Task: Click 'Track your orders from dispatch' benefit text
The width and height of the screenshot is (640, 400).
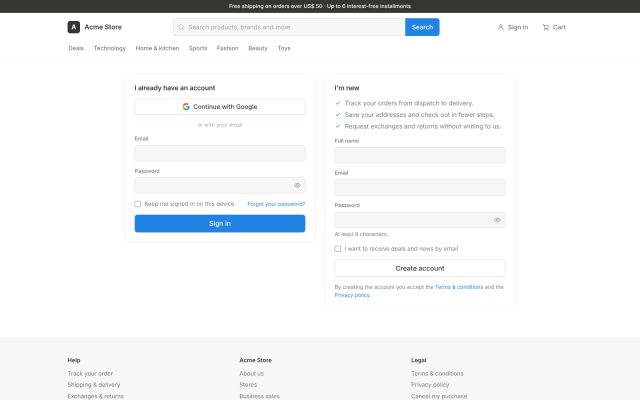Action: [x=409, y=103]
